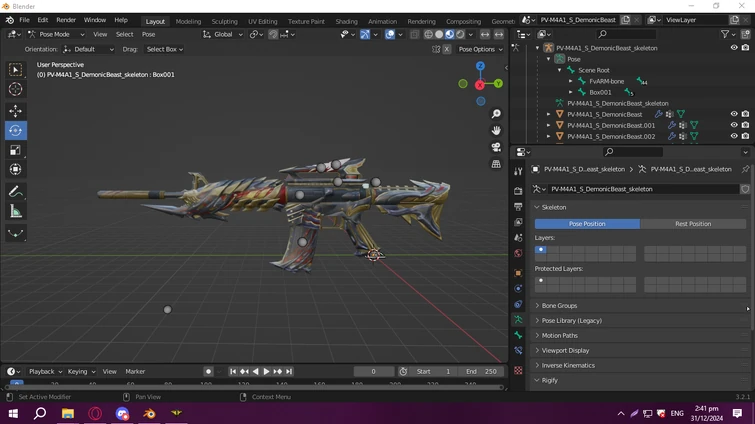
Task: Open the Render menu
Action: point(66,20)
